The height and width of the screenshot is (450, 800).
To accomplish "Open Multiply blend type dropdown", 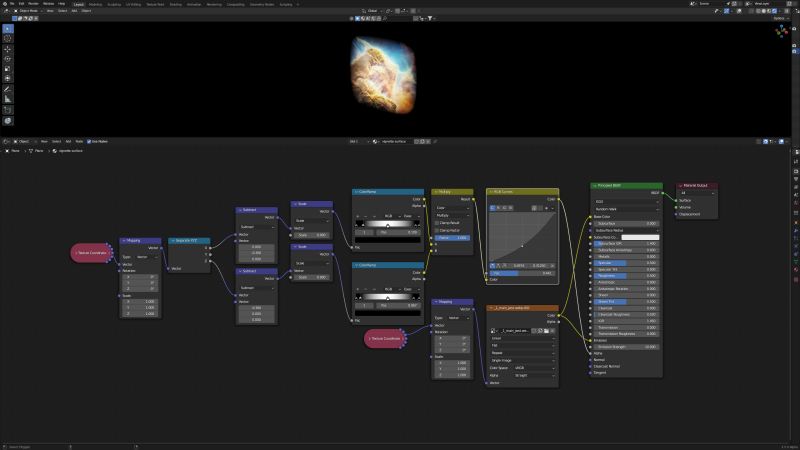I will [453, 215].
